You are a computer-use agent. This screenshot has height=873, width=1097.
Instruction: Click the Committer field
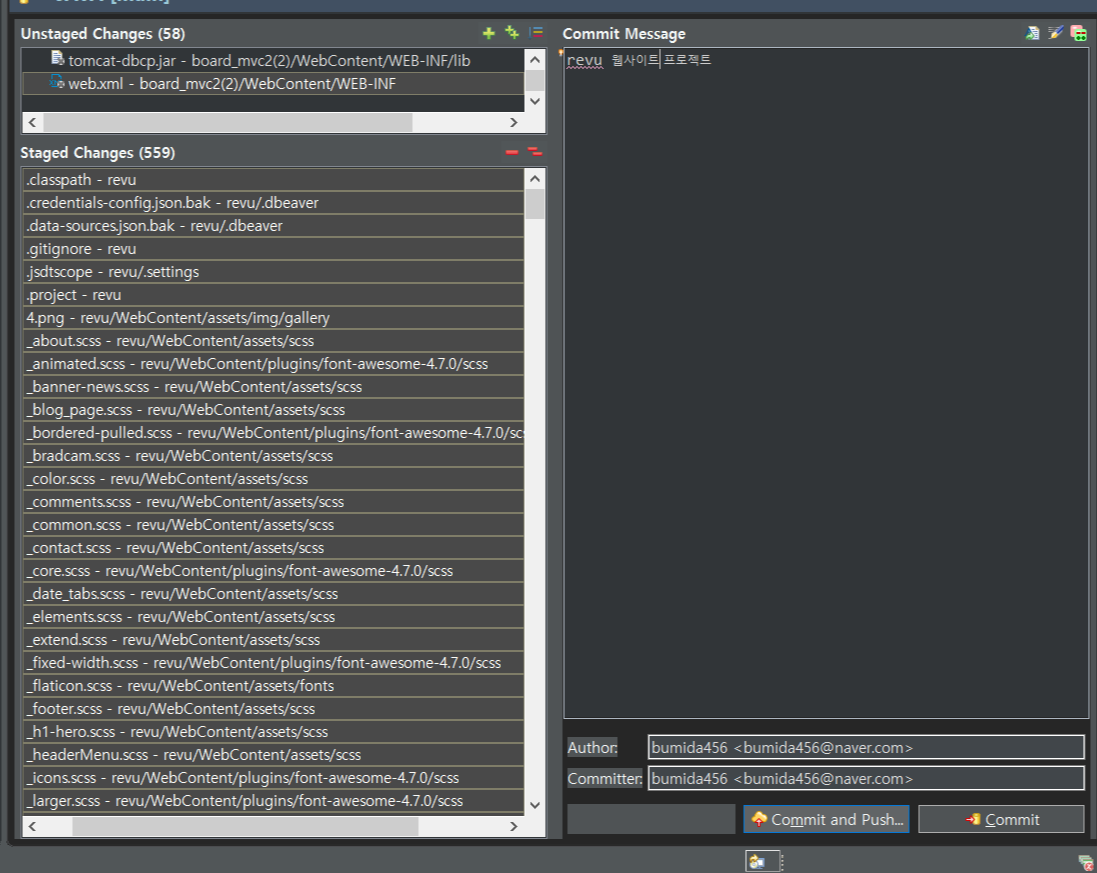point(866,778)
